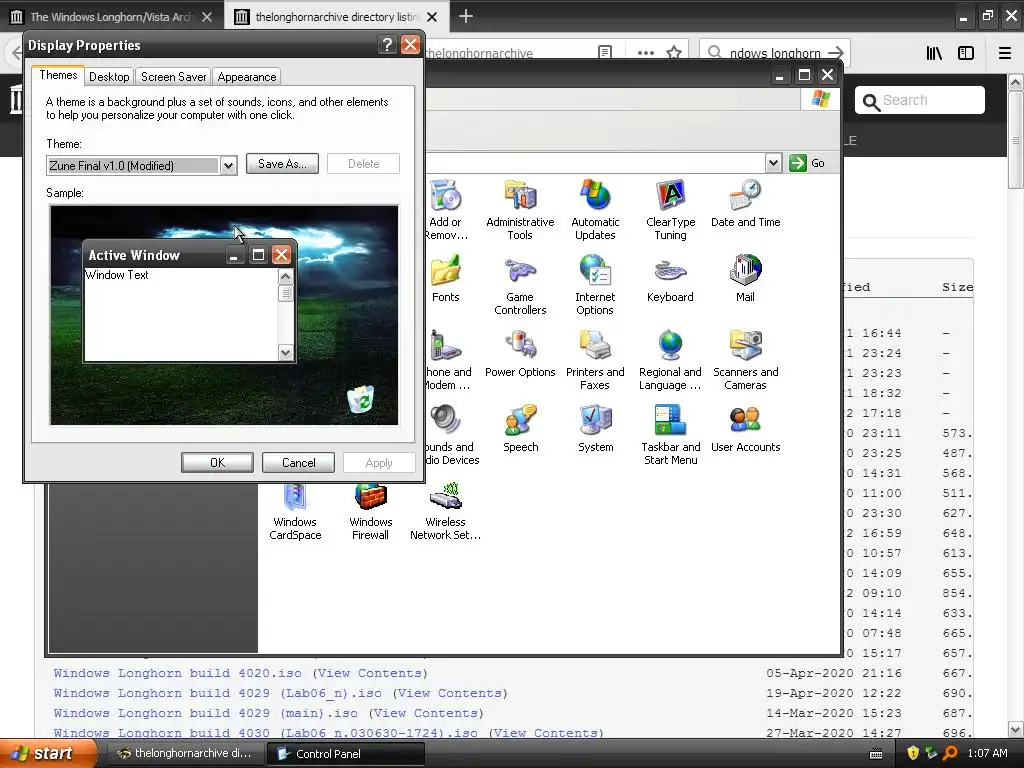
Task: Click Firefox bookmark star icon
Action: [674, 53]
